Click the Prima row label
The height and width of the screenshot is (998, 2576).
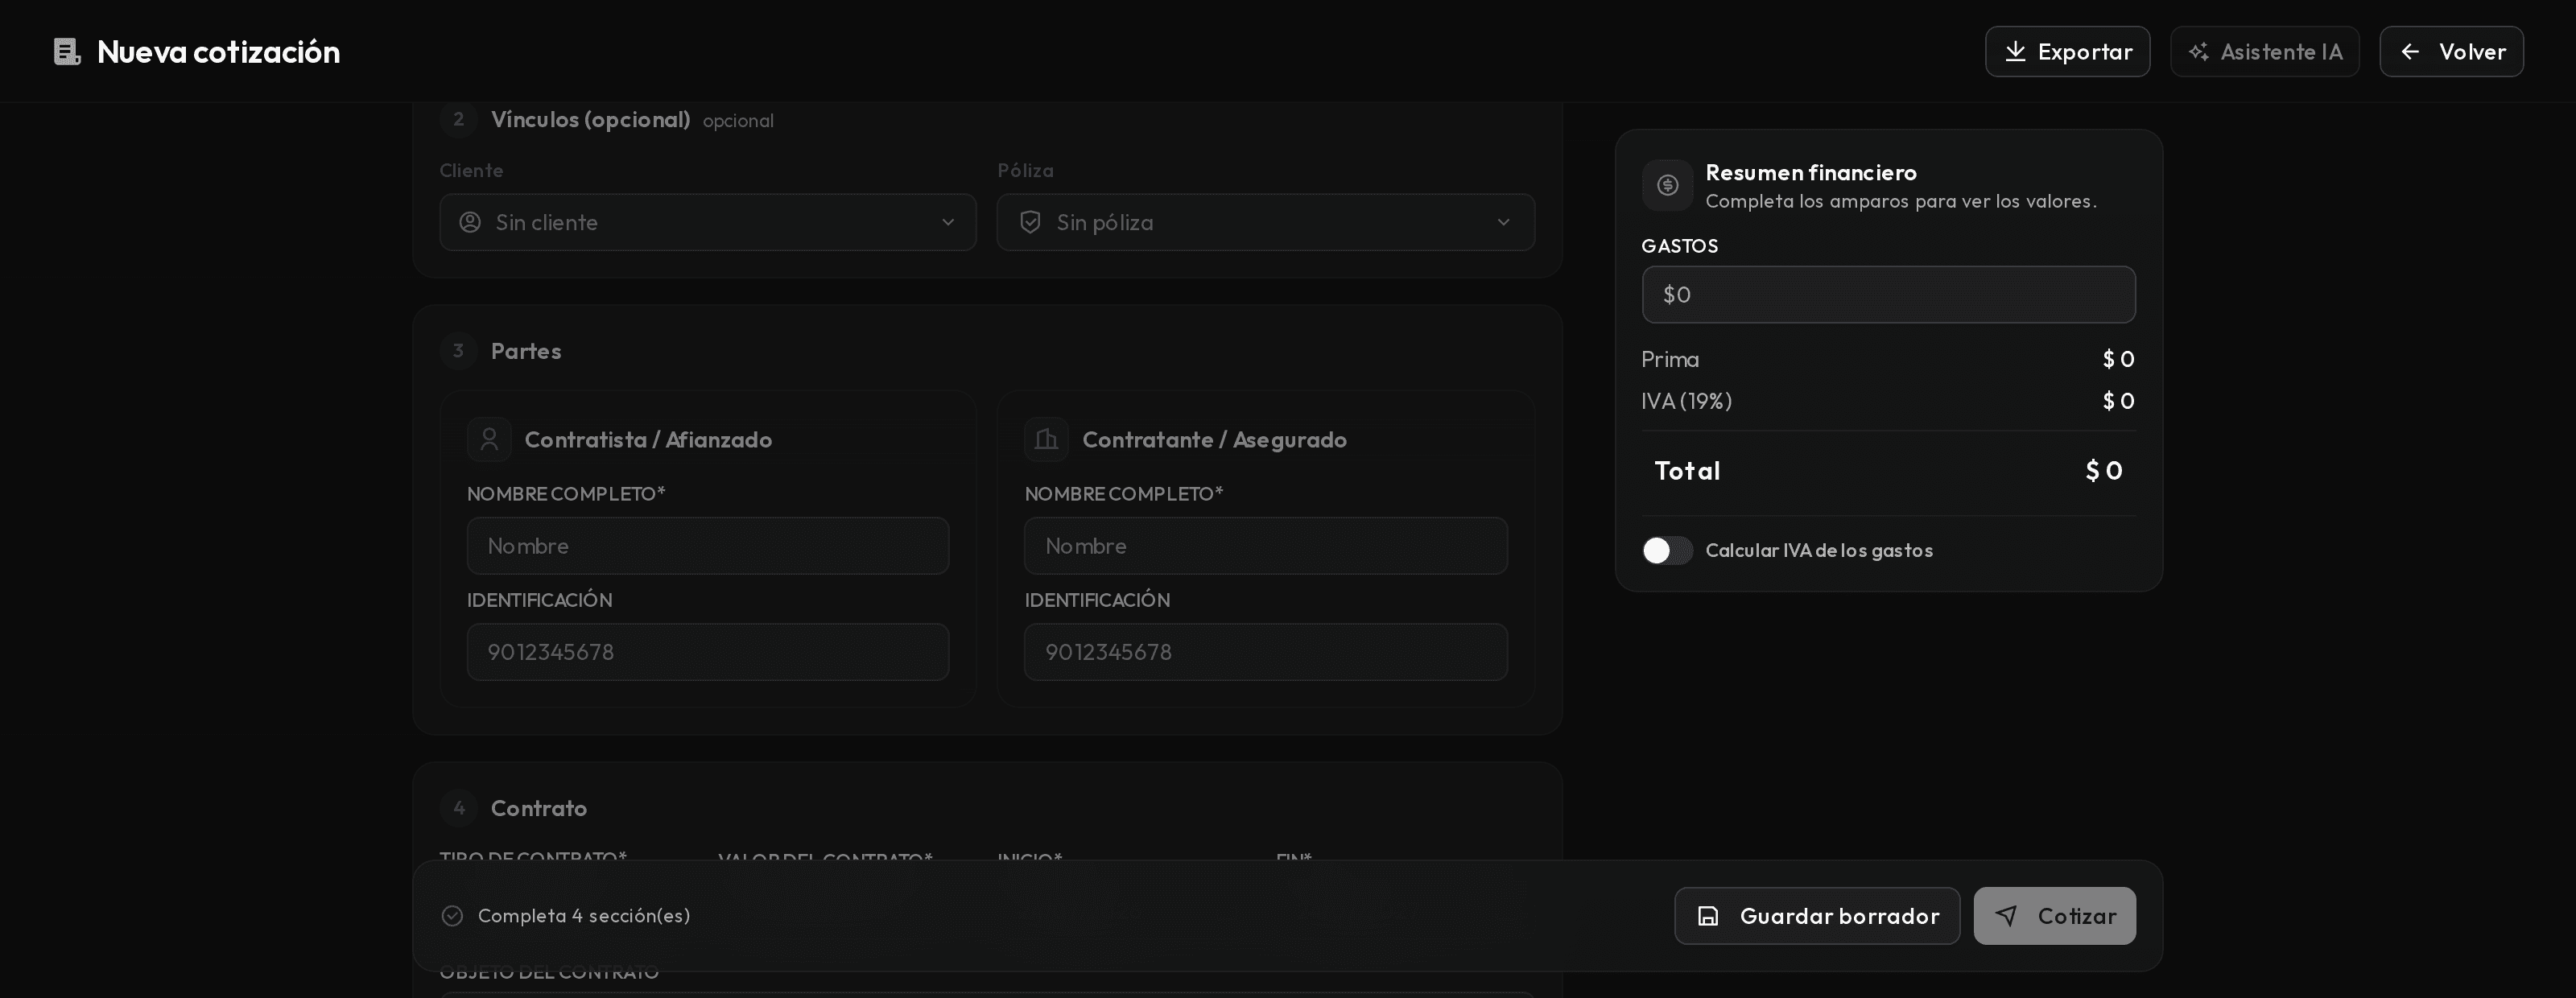click(1670, 359)
